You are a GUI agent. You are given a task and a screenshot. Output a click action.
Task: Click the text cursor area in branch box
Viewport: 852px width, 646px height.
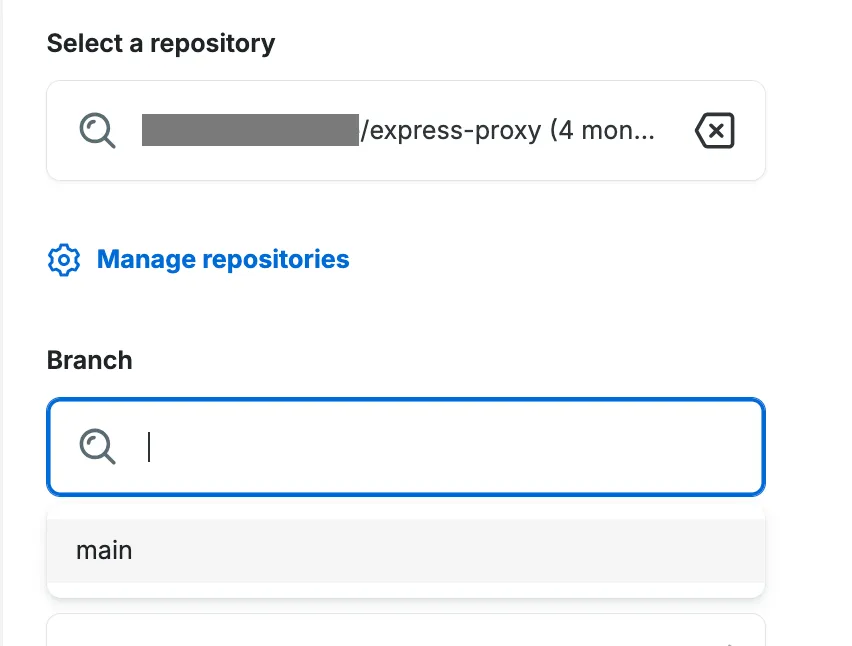coord(148,447)
